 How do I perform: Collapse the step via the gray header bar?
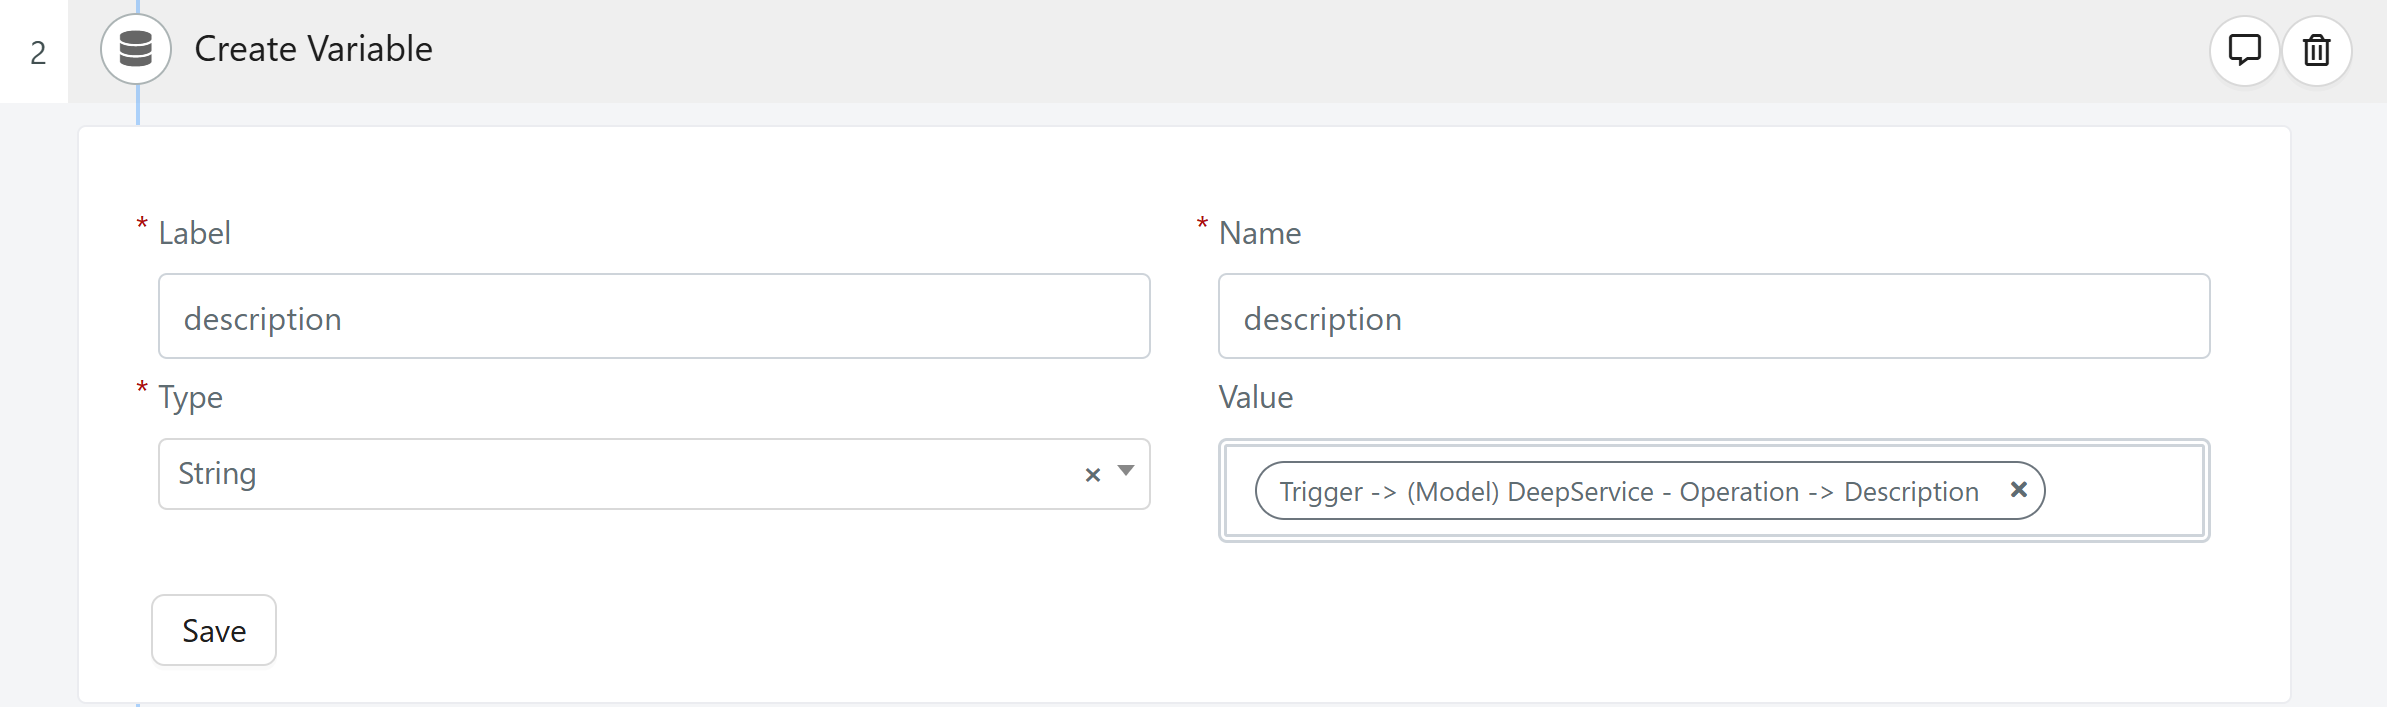[x=1300, y=50]
